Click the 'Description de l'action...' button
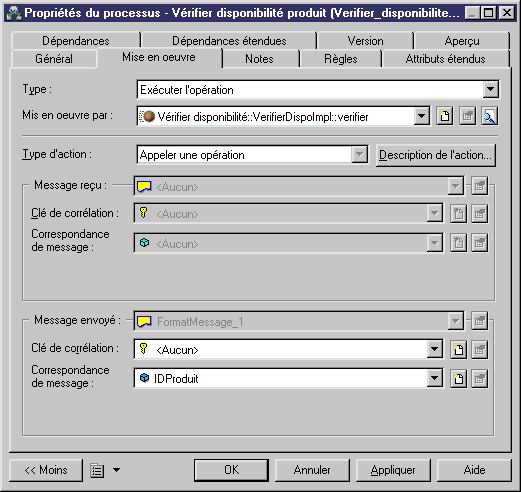Viewport: 521px width, 492px height. click(x=436, y=155)
